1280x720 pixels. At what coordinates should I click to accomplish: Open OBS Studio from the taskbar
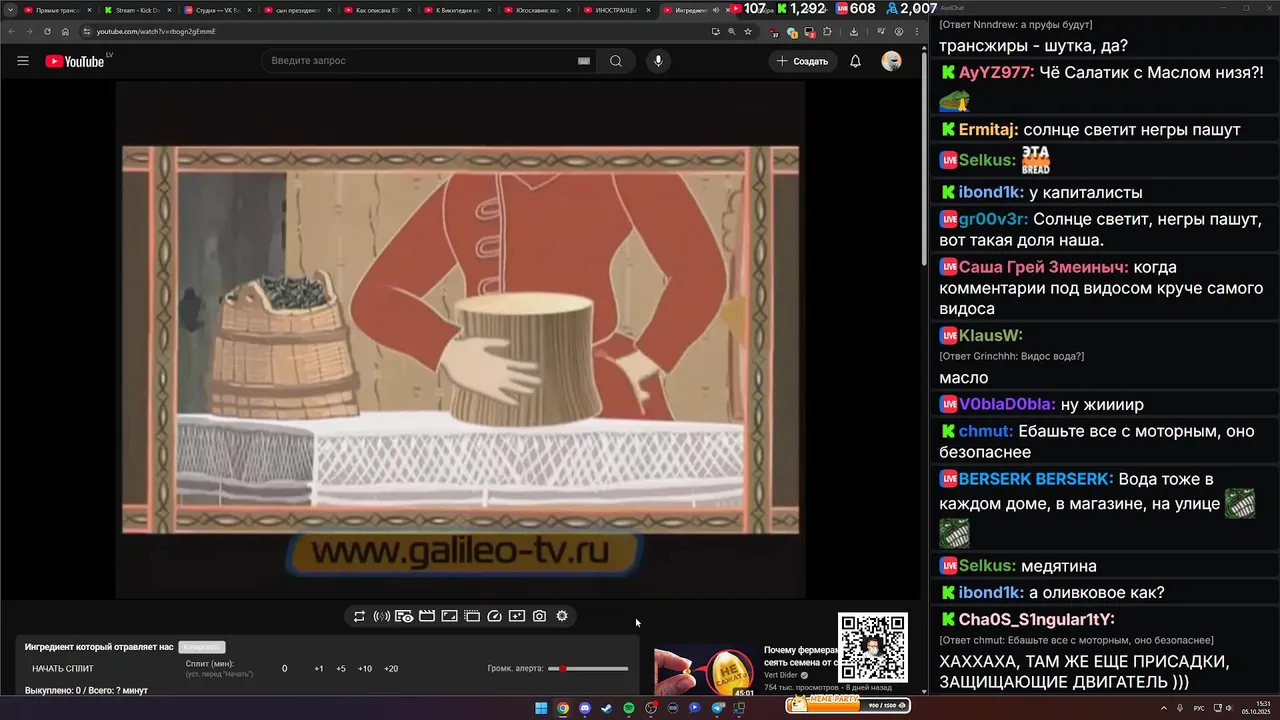[x=650, y=708]
